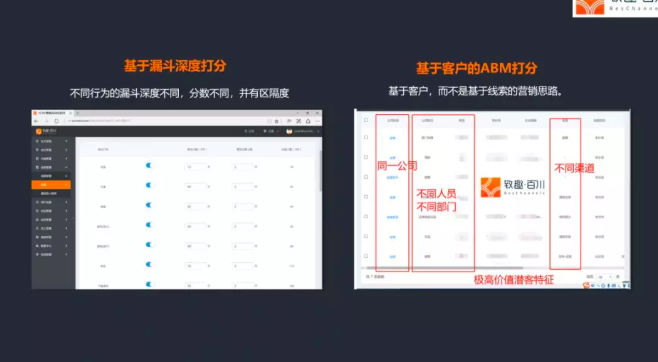Reload the page with the refresh icon

click(57, 121)
